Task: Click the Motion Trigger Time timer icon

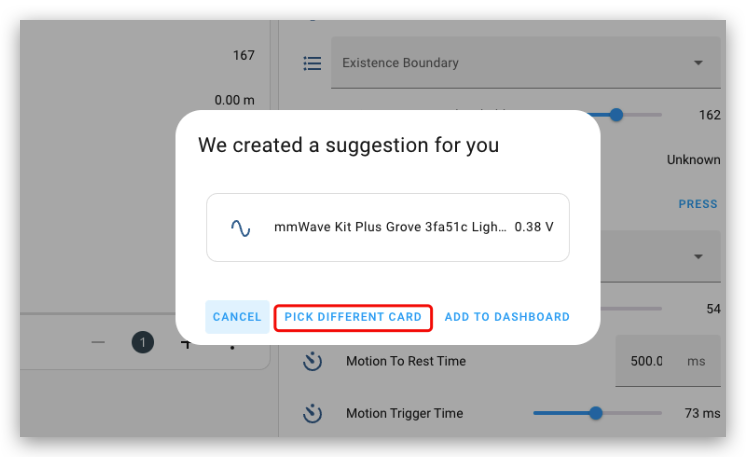Action: pyautogui.click(x=312, y=413)
